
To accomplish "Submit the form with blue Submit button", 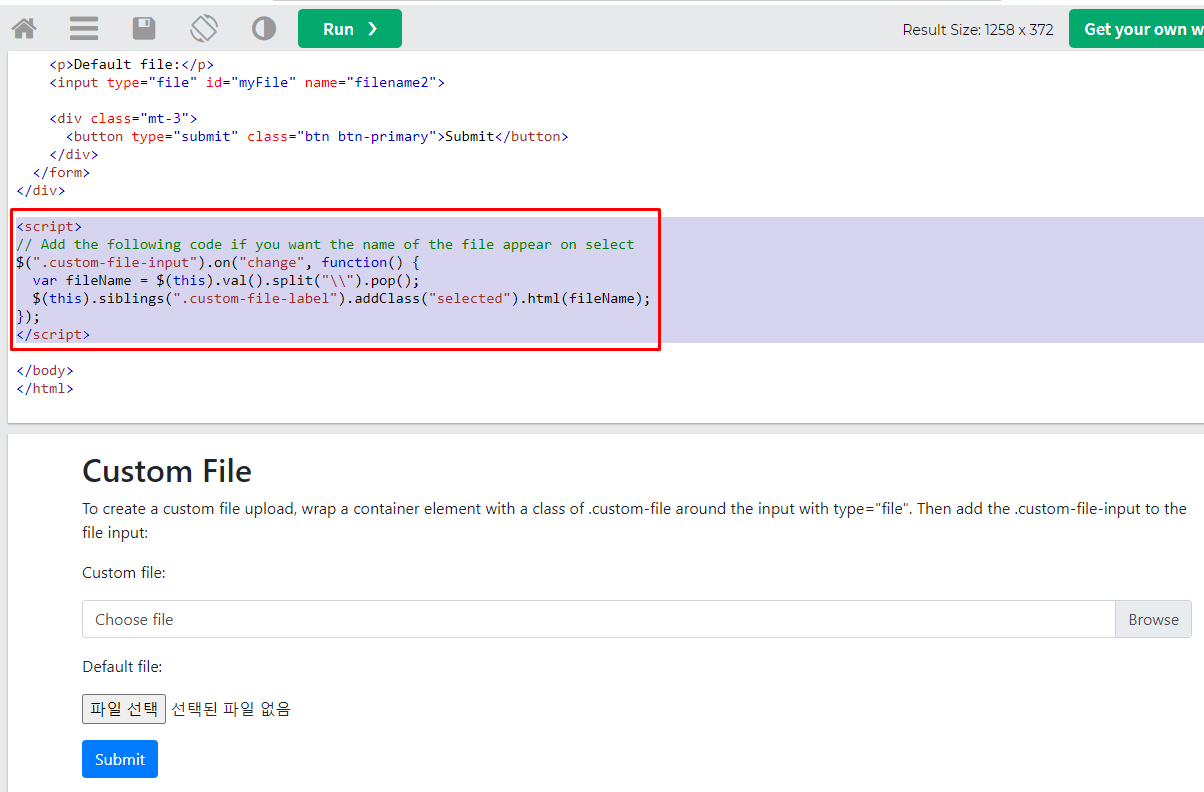I will click(x=120, y=759).
